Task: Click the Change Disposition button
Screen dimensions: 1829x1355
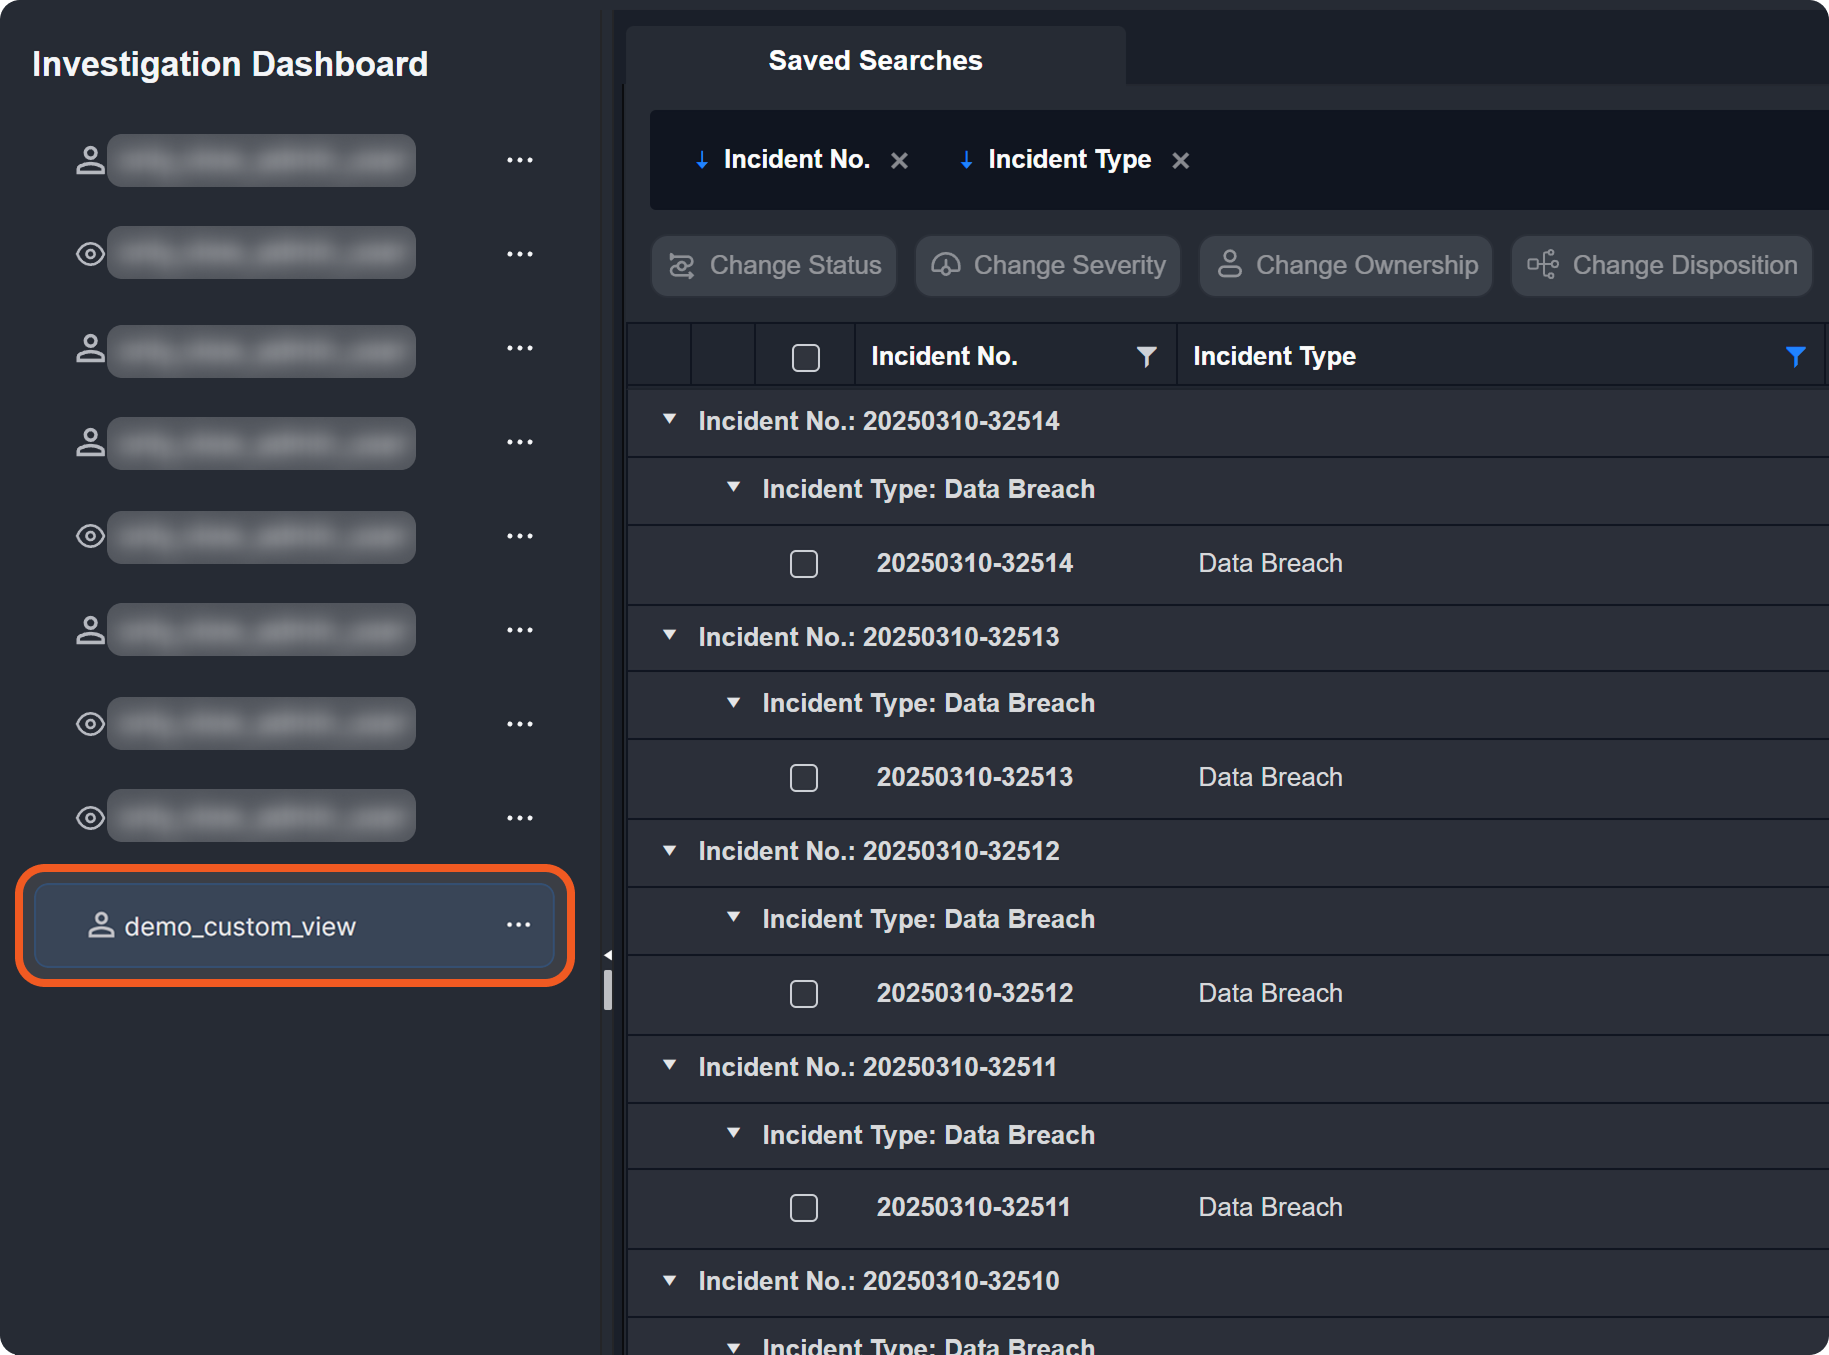Action: click(1661, 265)
